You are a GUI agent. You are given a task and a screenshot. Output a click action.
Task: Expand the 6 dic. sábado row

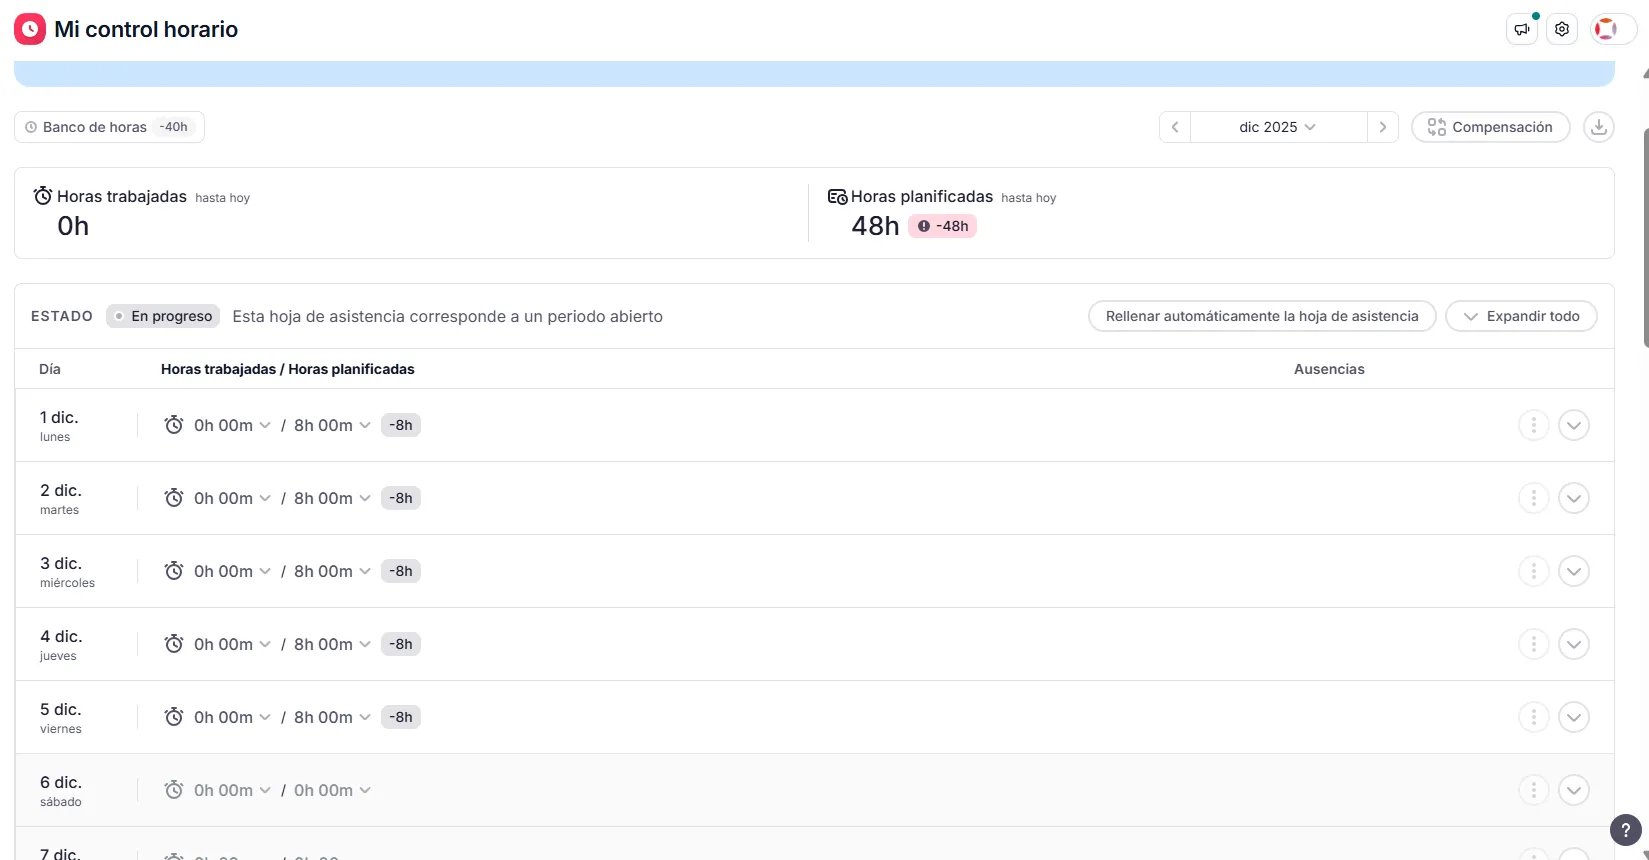(1573, 790)
